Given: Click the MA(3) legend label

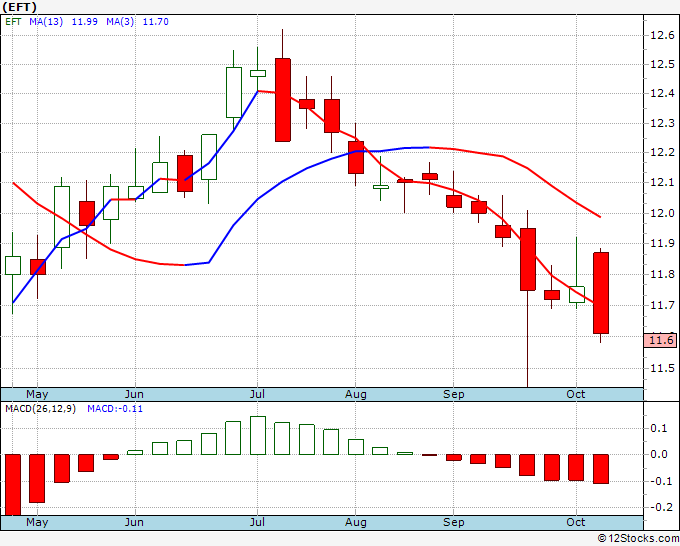Looking at the screenshot, I should (x=120, y=22).
